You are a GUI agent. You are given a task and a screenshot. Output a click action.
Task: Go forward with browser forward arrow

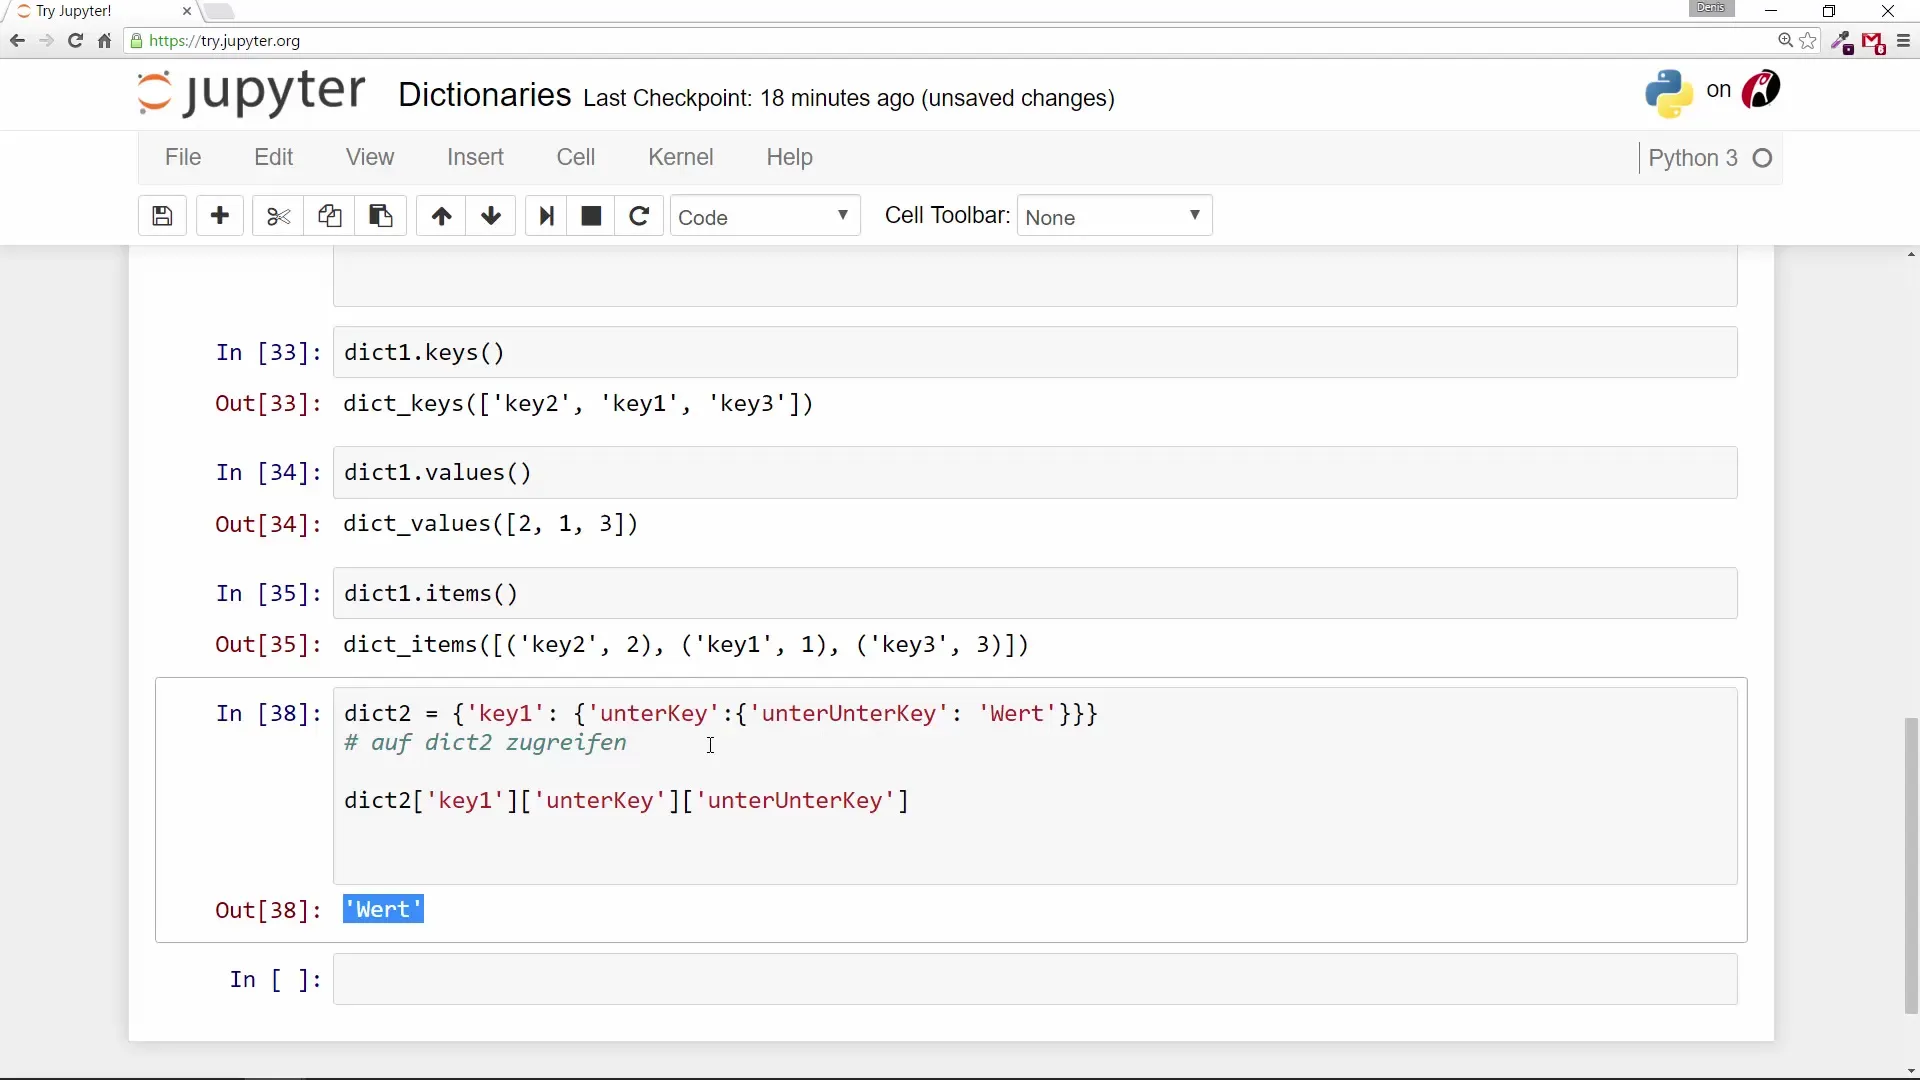pyautogui.click(x=46, y=41)
